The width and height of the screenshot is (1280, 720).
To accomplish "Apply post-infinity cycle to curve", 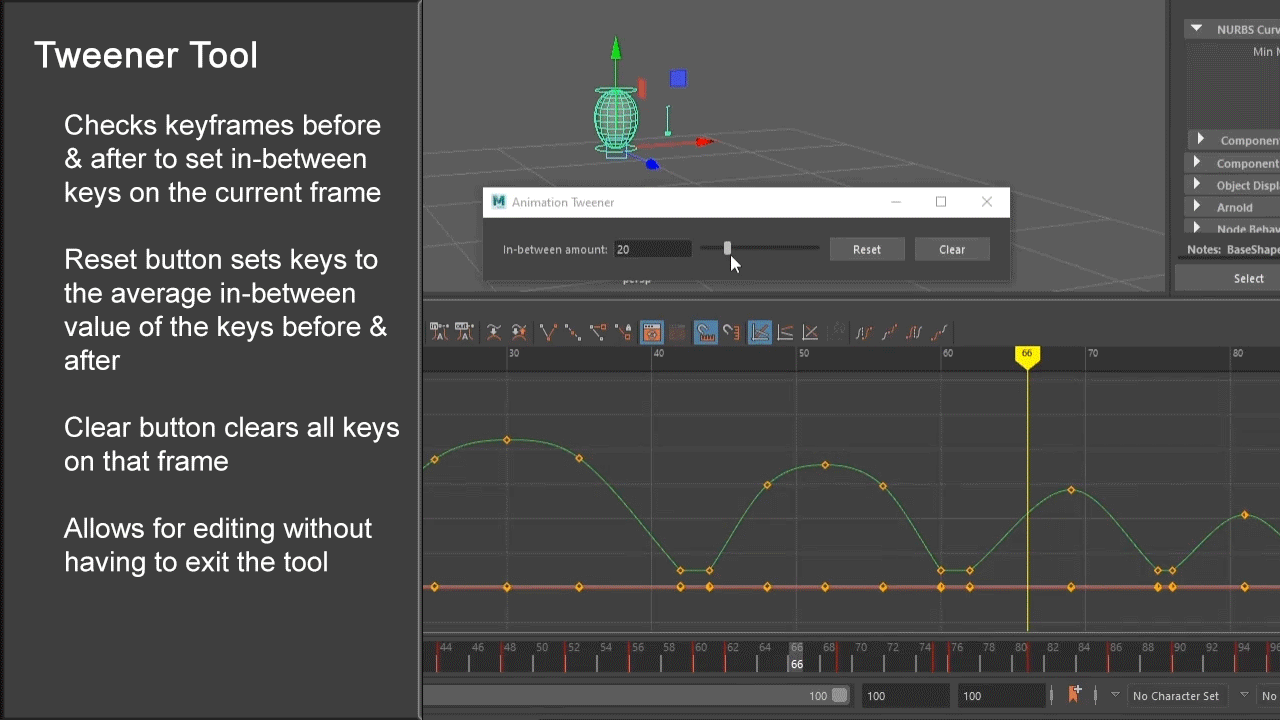I will (x=914, y=332).
